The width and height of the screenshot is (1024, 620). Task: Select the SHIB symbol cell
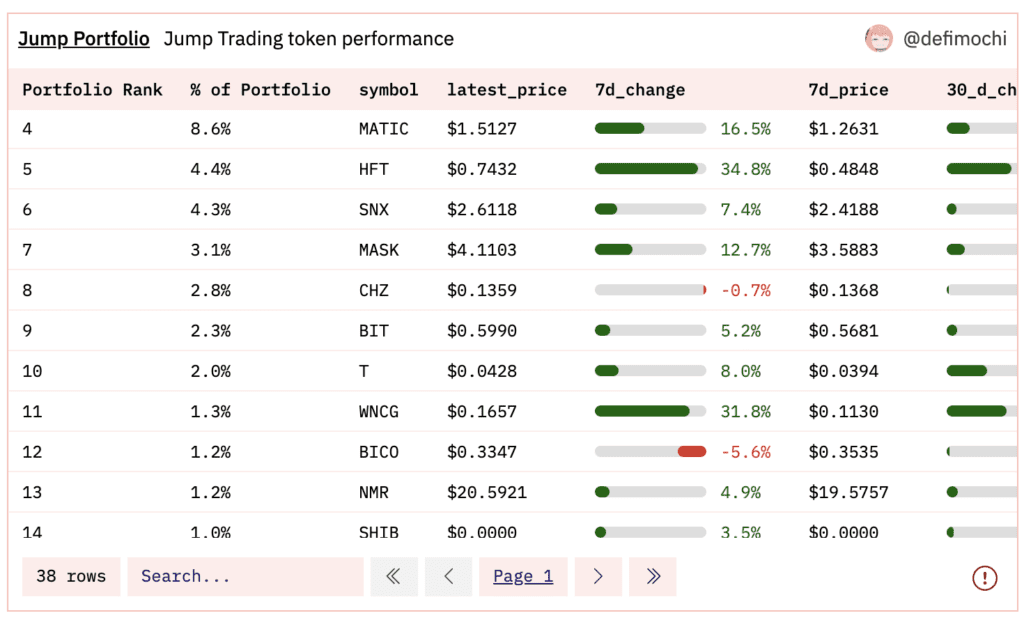click(379, 532)
